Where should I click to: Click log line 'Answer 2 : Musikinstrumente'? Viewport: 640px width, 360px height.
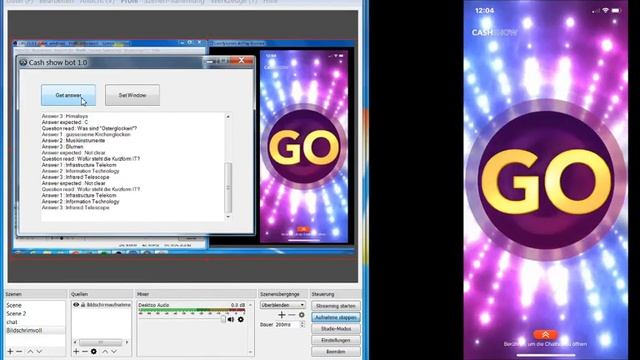pyautogui.click(x=73, y=140)
